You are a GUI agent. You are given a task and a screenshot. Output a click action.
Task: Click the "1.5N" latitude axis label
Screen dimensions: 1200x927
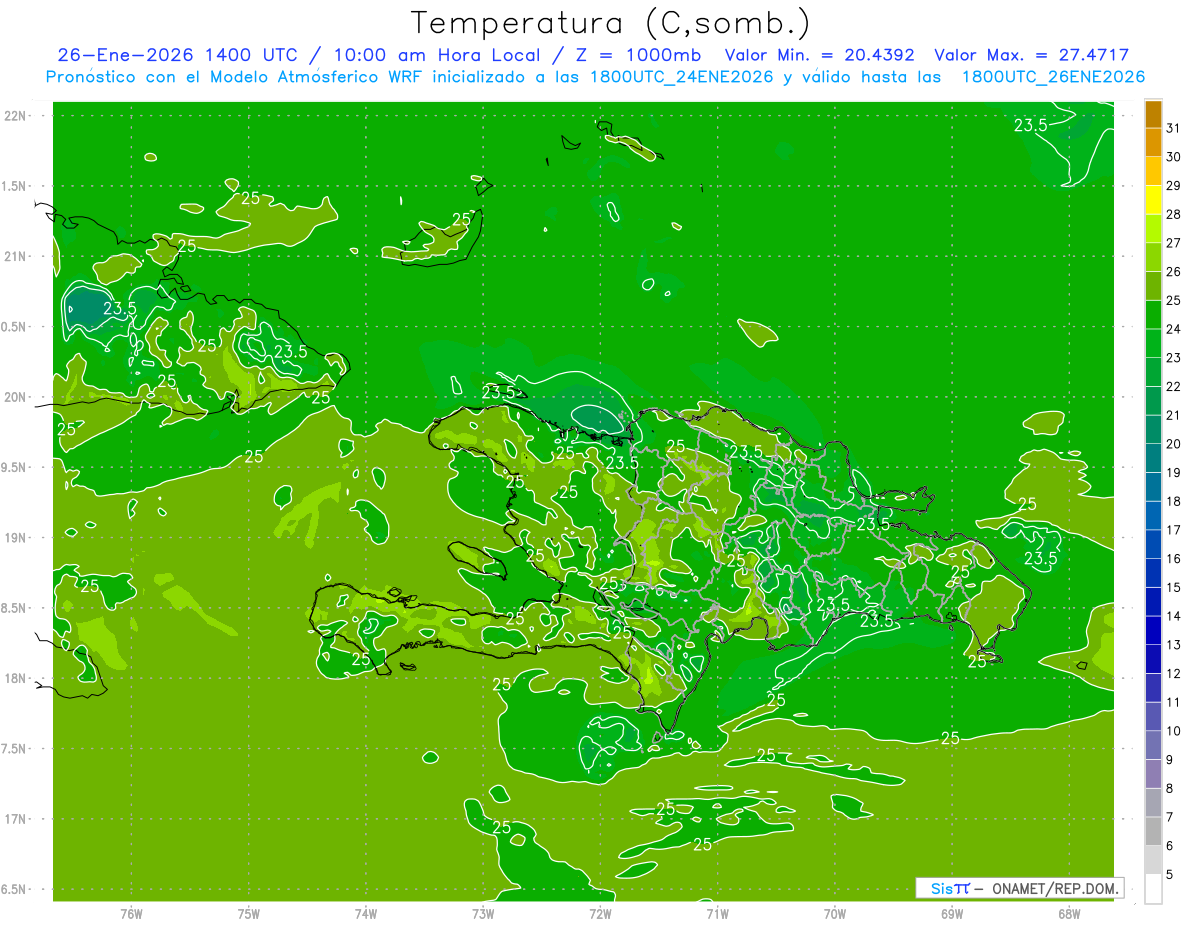[x=15, y=186]
